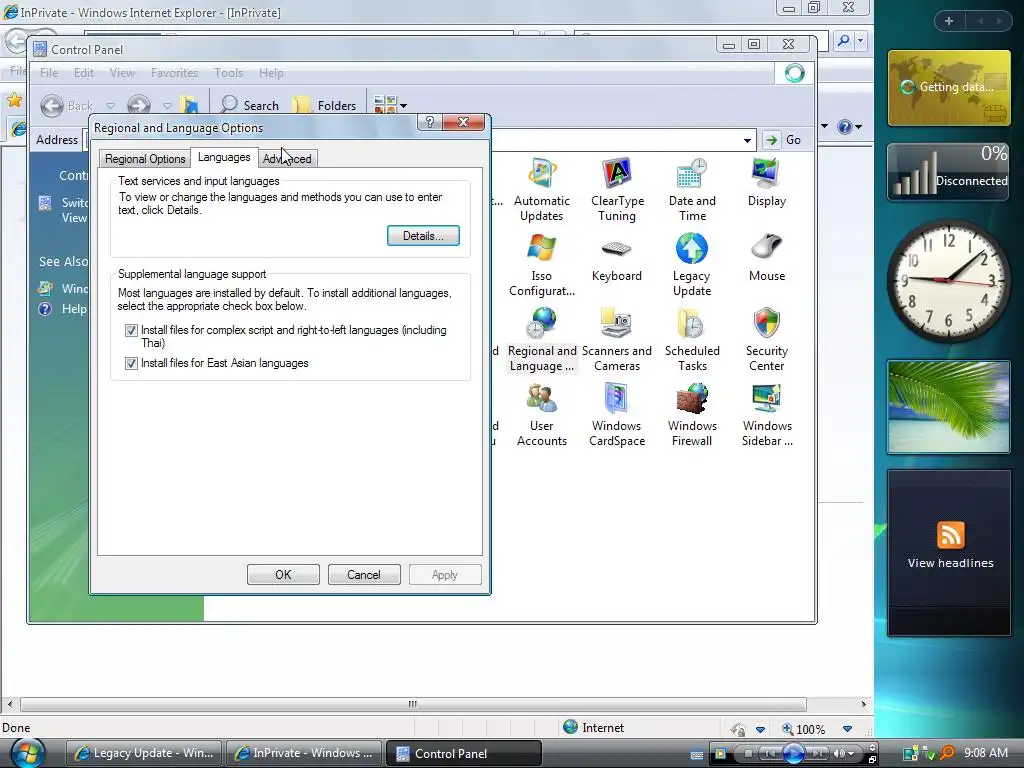
Task: Open Date and Time icon
Action: tap(692, 174)
